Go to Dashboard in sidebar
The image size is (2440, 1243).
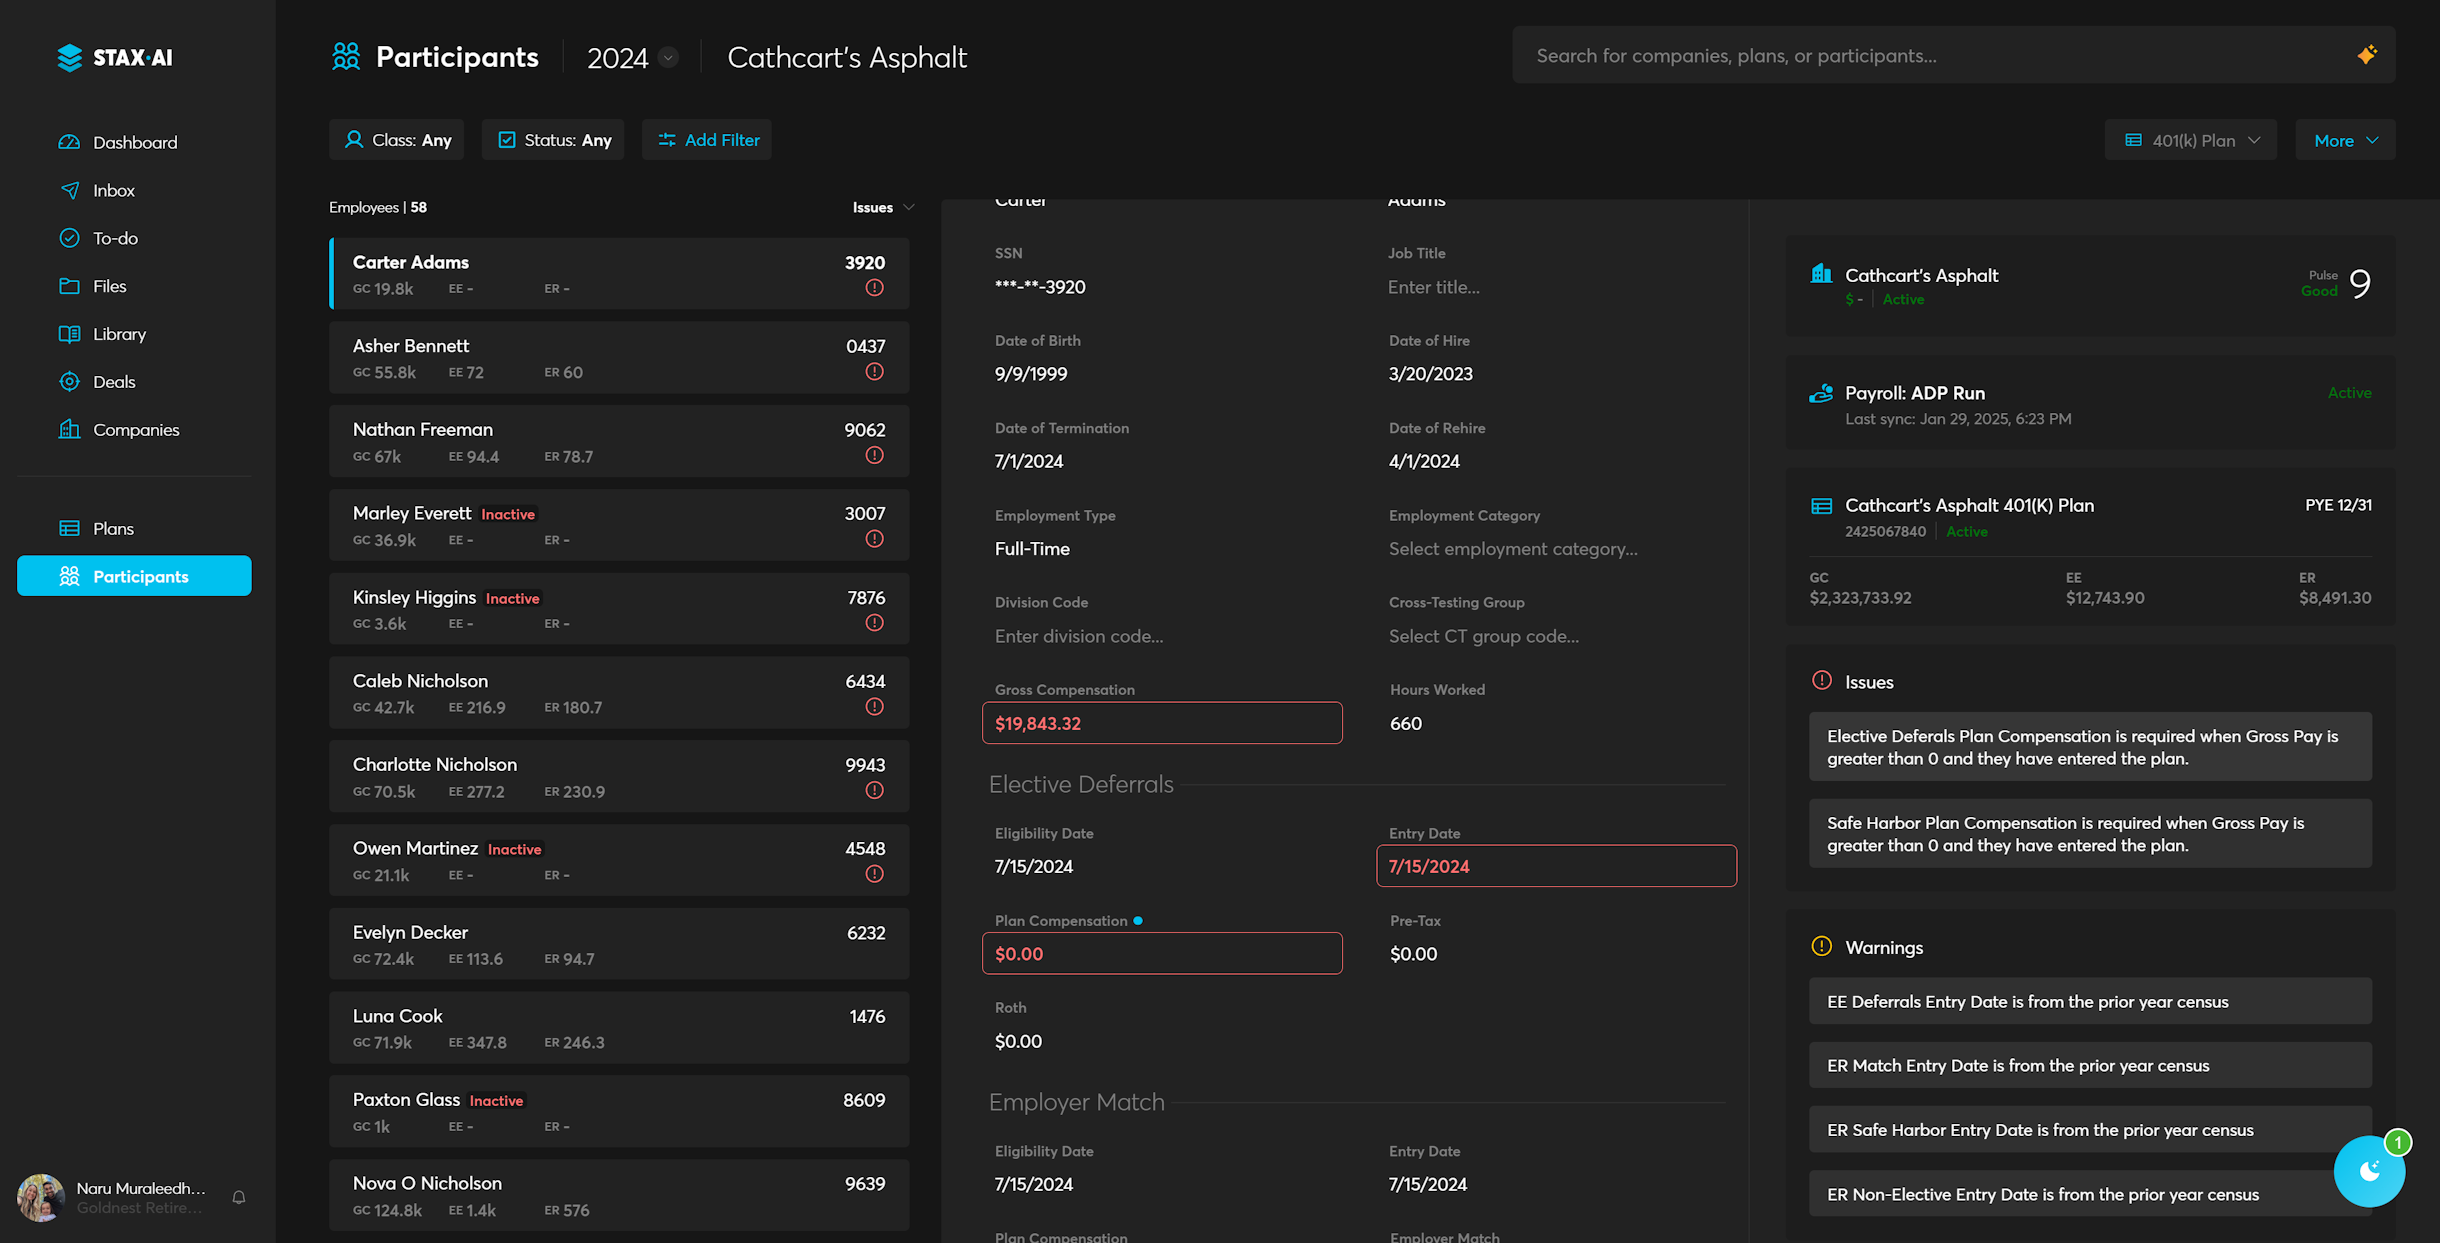pyautogui.click(x=135, y=142)
